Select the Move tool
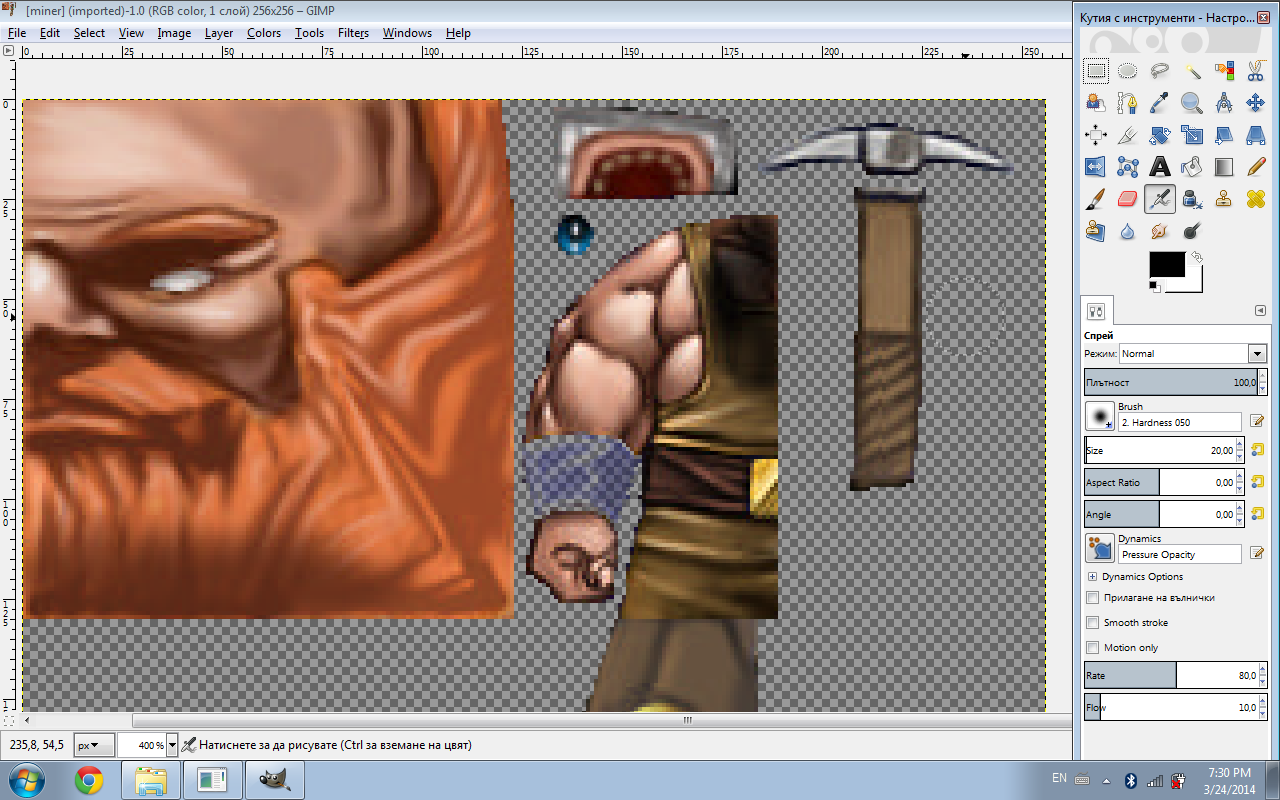Viewport: 1280px width, 800px height. click(1256, 103)
